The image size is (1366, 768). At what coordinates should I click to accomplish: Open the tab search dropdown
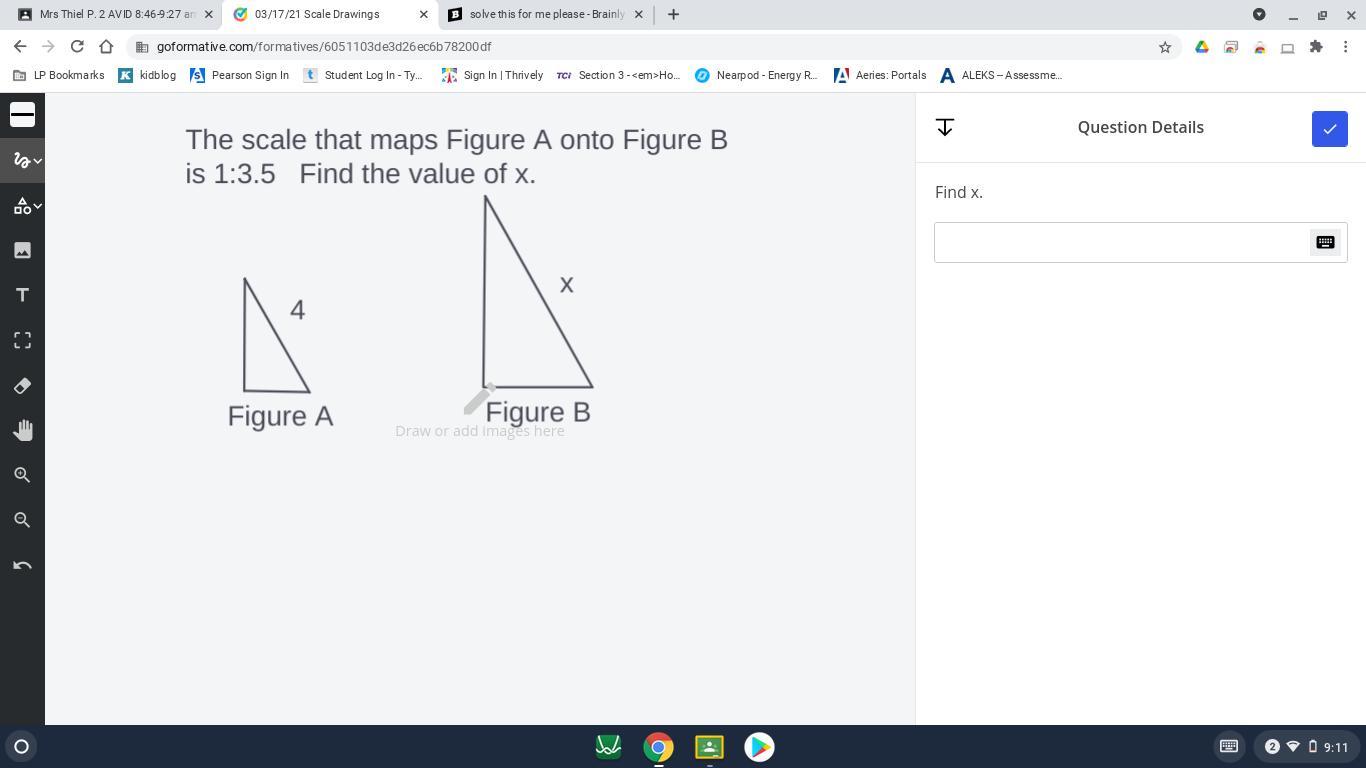pos(1259,15)
